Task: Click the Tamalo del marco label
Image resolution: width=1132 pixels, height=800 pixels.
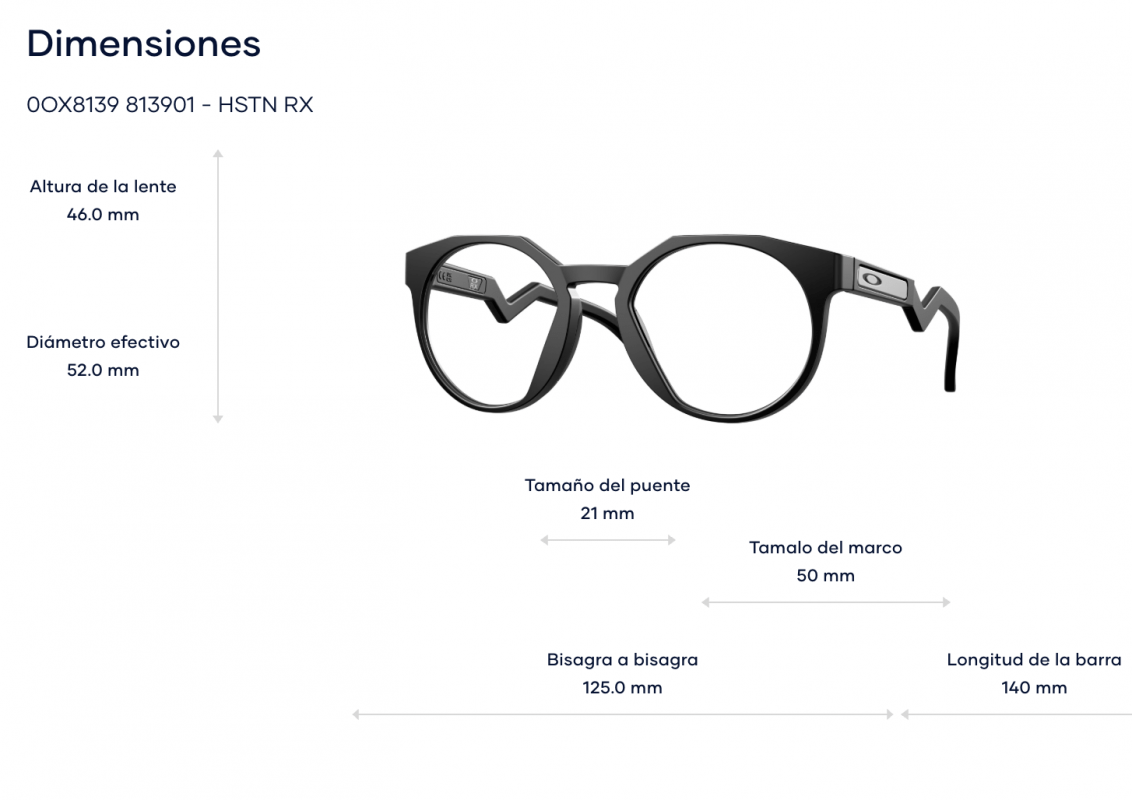Action: click(x=825, y=547)
